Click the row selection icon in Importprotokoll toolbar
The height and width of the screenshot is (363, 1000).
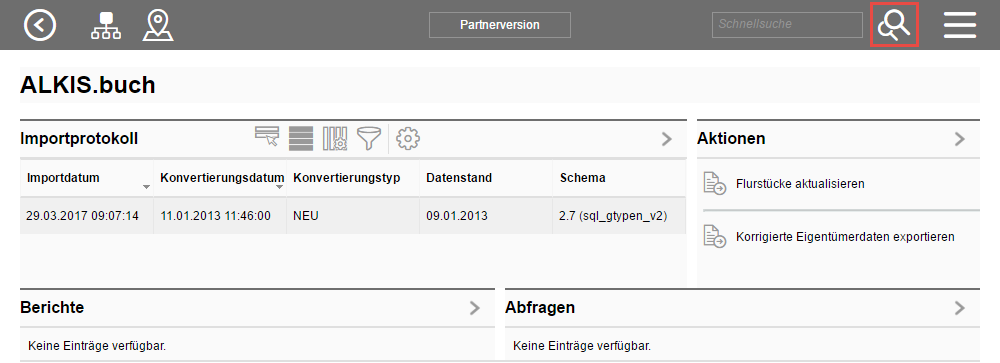tap(267, 137)
